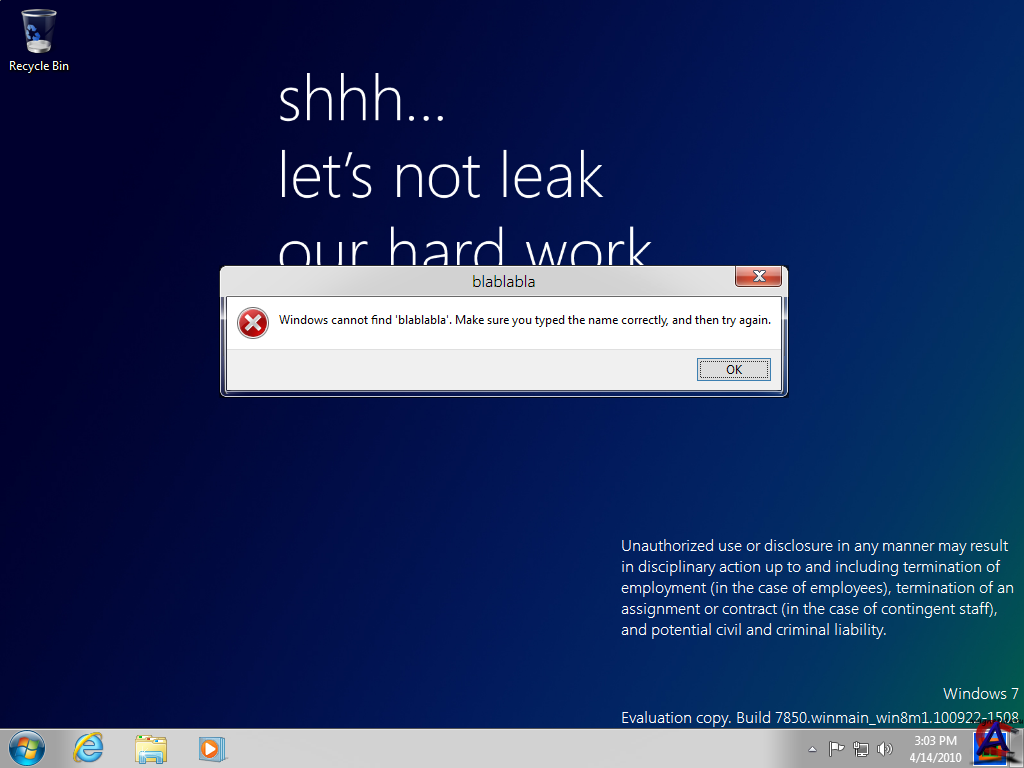
Task: Open the volume speaker control
Action: 884,749
